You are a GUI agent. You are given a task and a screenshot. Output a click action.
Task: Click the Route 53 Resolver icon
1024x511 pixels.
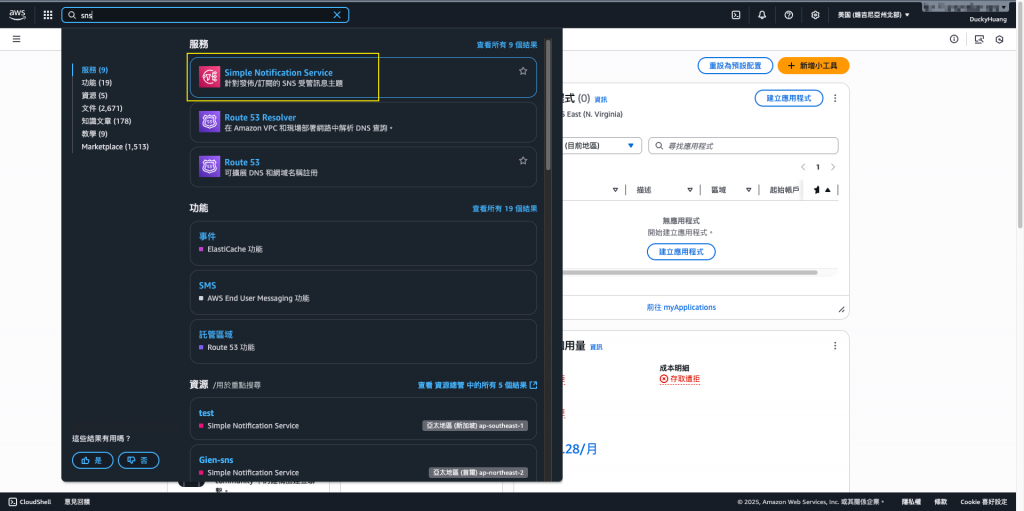pyautogui.click(x=209, y=122)
